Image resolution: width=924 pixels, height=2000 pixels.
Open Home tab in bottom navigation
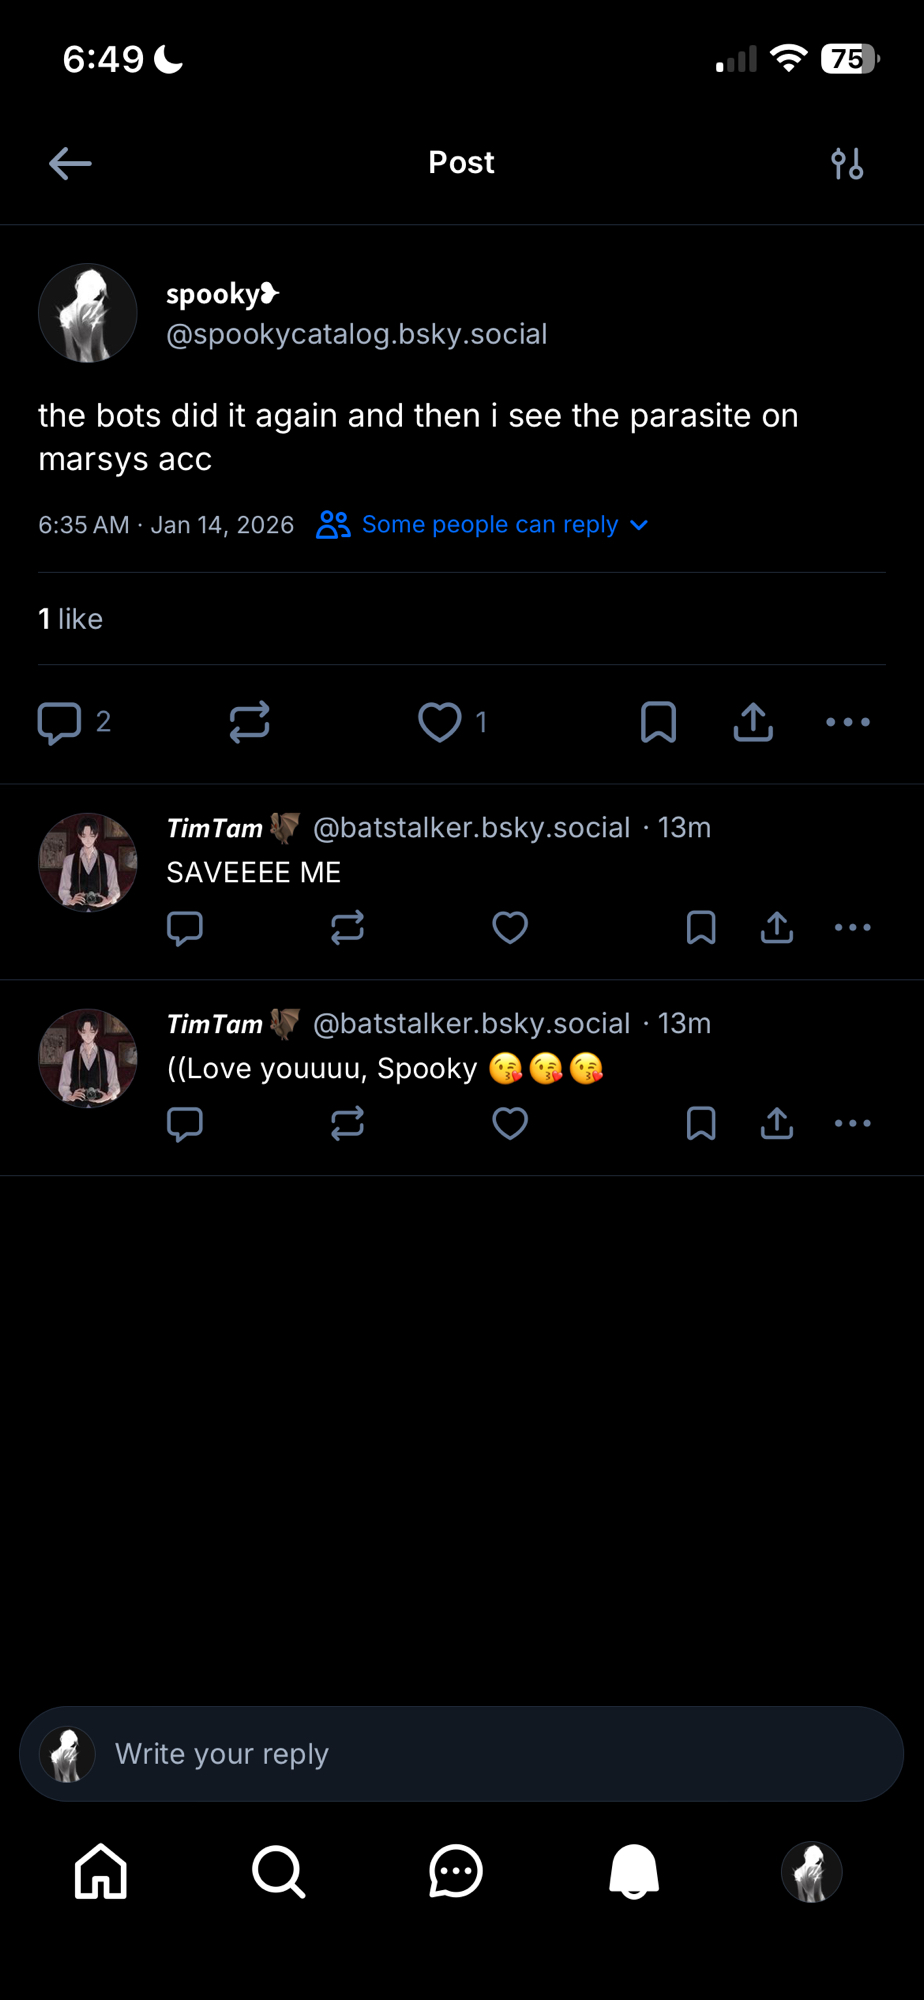(101, 1871)
